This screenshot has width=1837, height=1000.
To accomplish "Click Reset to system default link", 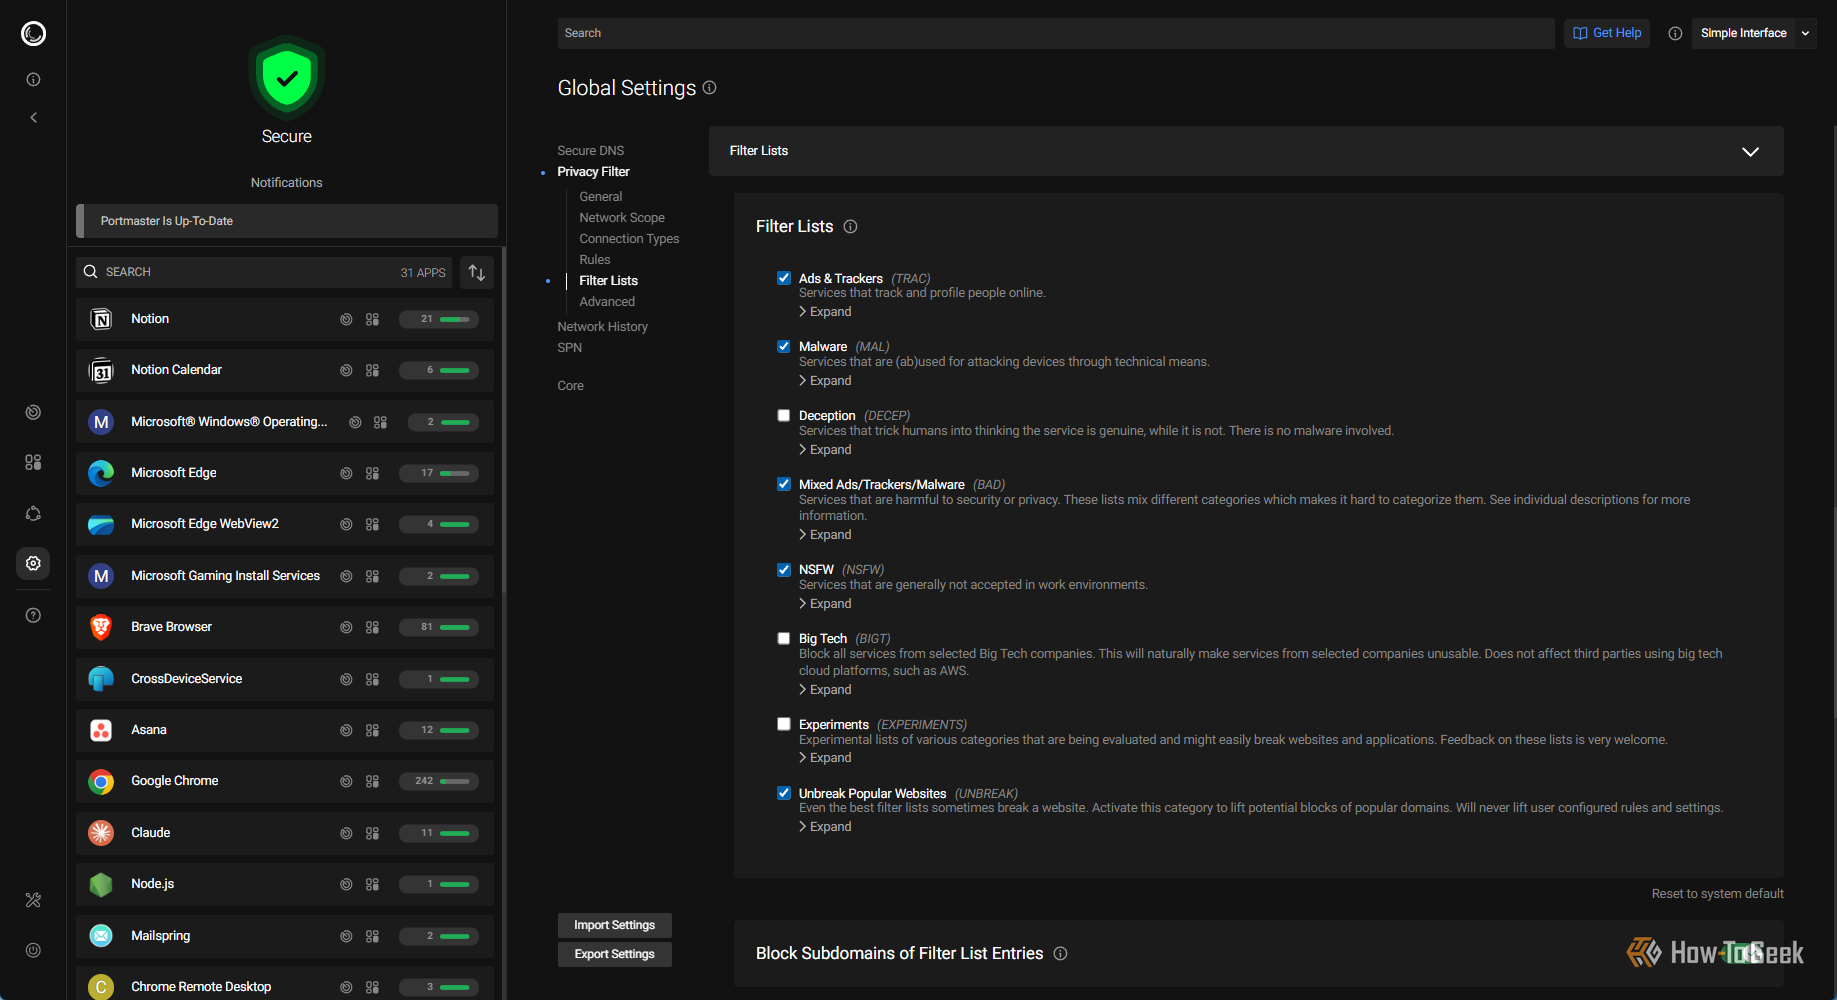I will click(1718, 893).
